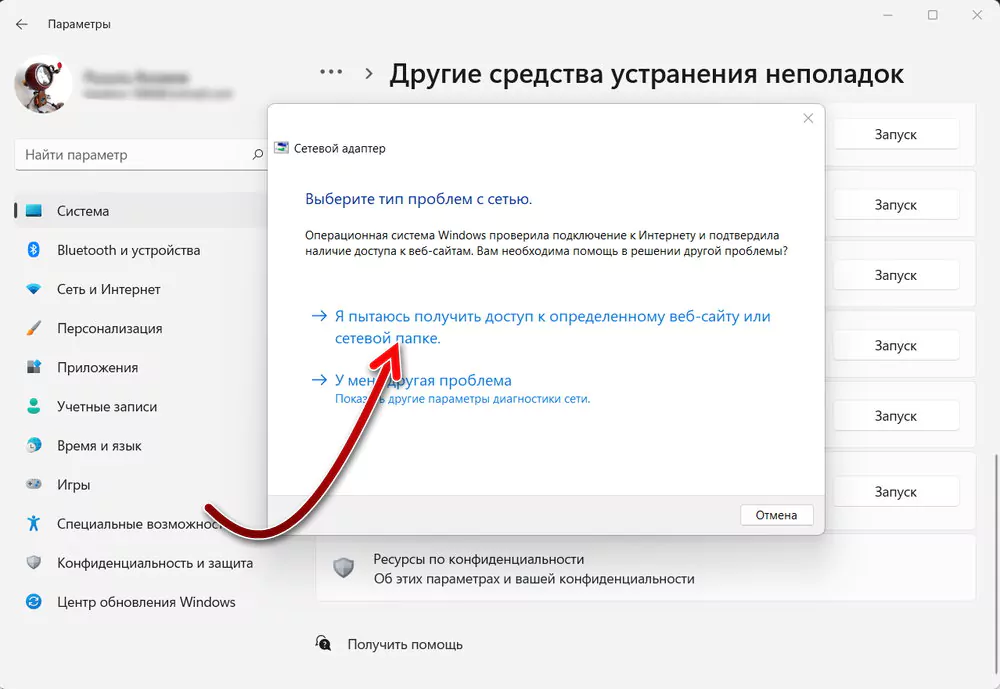Image resolution: width=1000 pixels, height=689 pixels.
Task: Choose access to specific website or folder option
Action: tap(552, 327)
